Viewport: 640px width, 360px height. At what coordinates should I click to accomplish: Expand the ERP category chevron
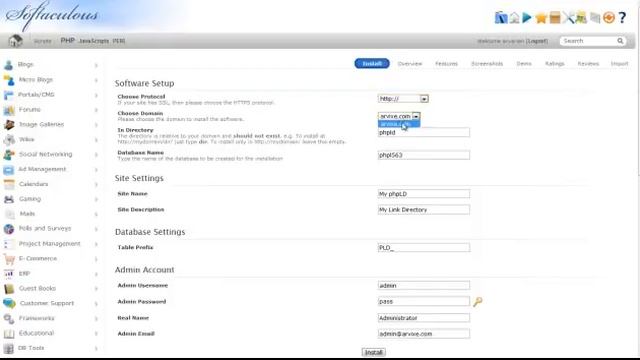(x=96, y=274)
